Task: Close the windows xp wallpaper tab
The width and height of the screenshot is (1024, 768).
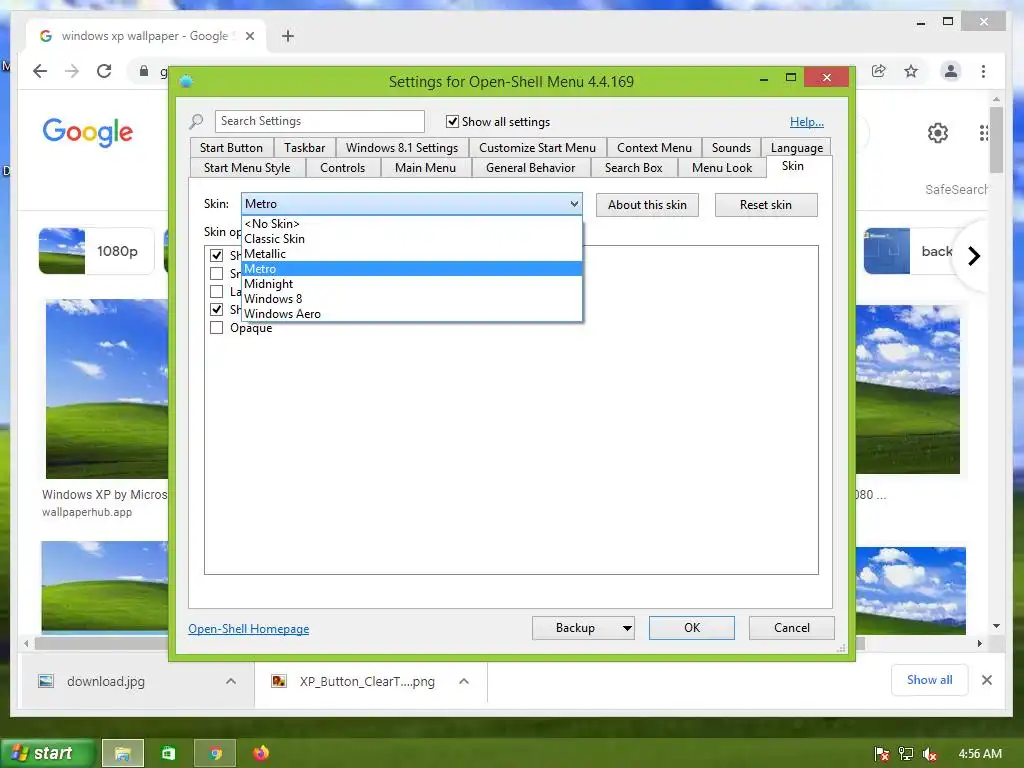Action: (249, 36)
